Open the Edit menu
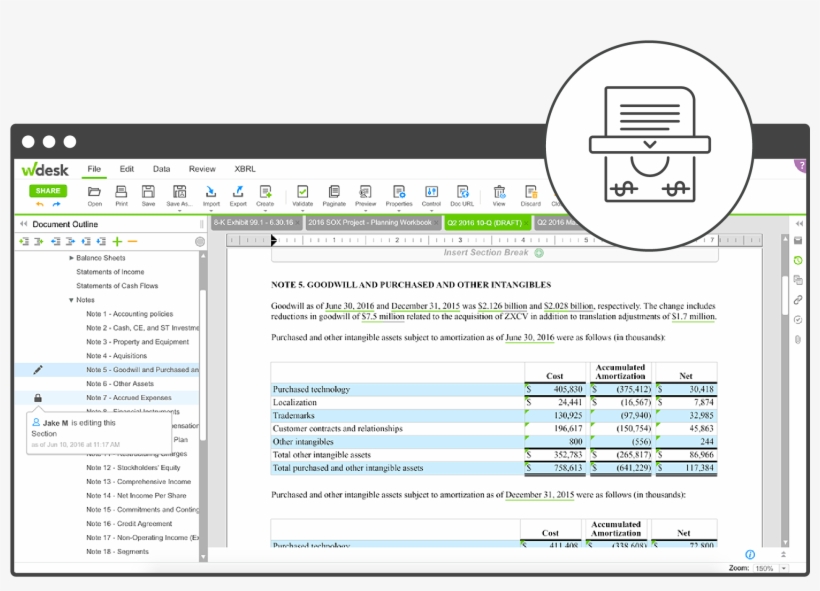820x591 pixels. (127, 169)
